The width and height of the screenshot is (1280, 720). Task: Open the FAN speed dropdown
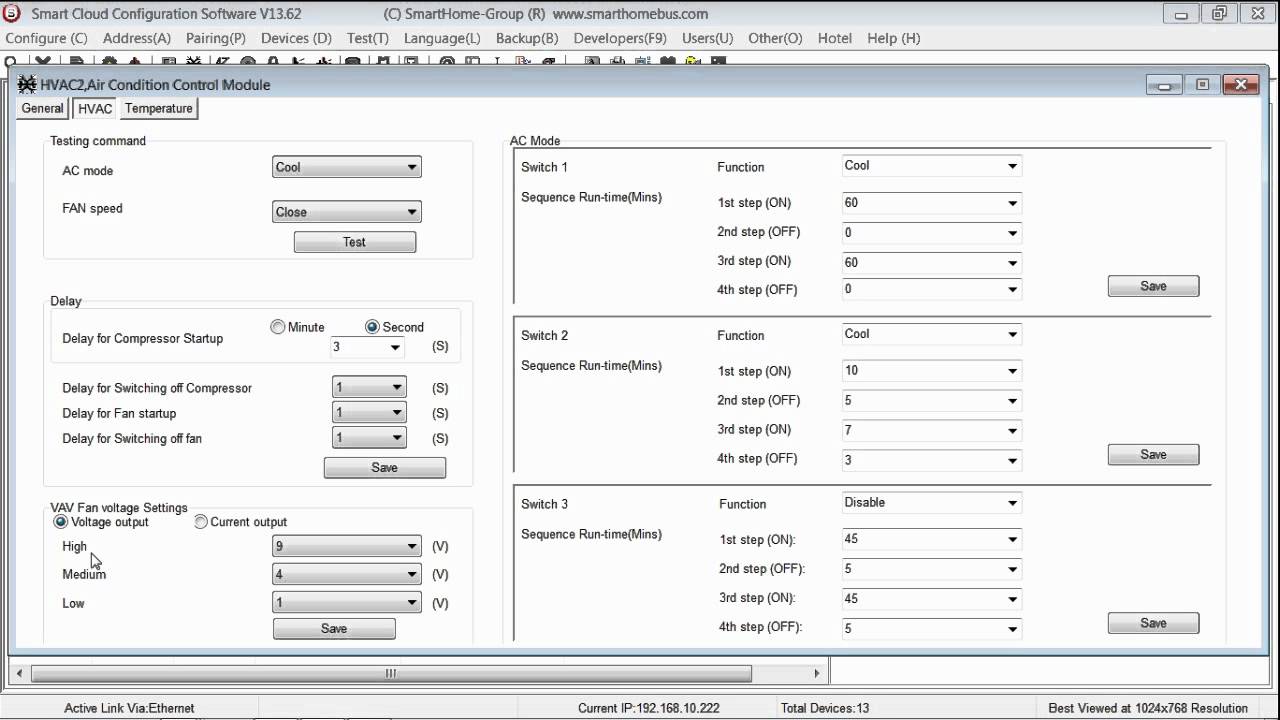(346, 212)
